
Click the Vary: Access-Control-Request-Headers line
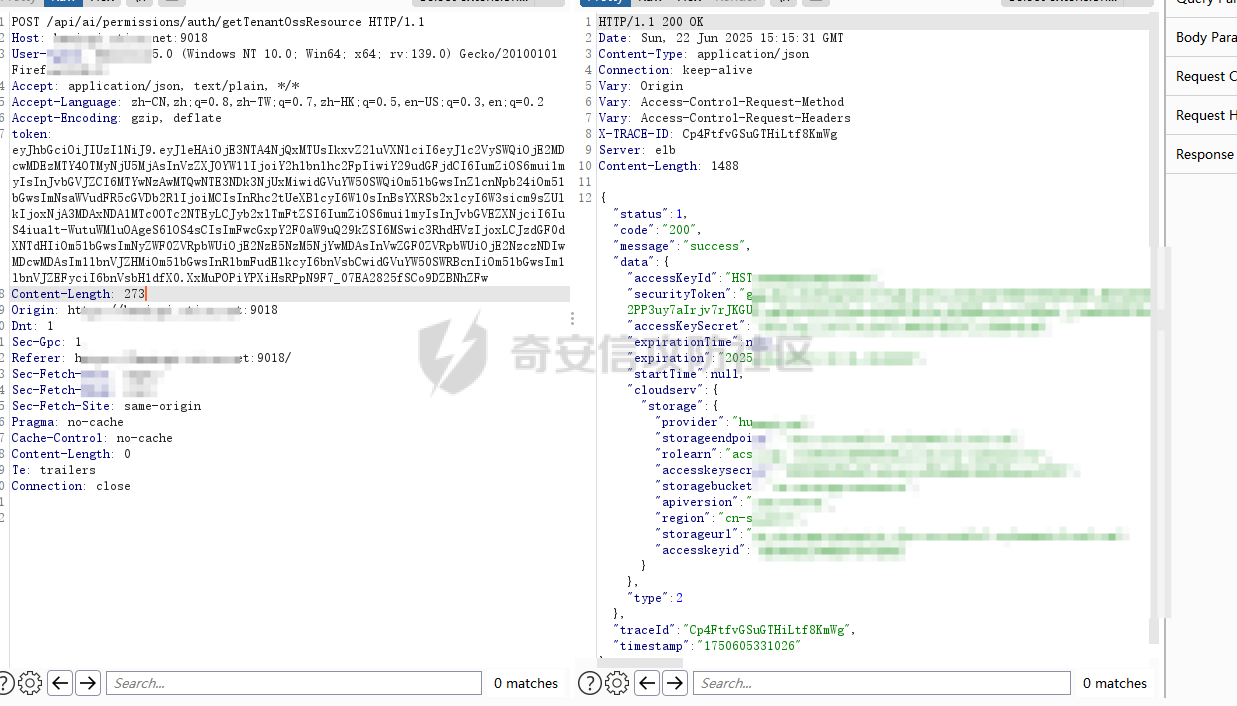[x=725, y=118]
